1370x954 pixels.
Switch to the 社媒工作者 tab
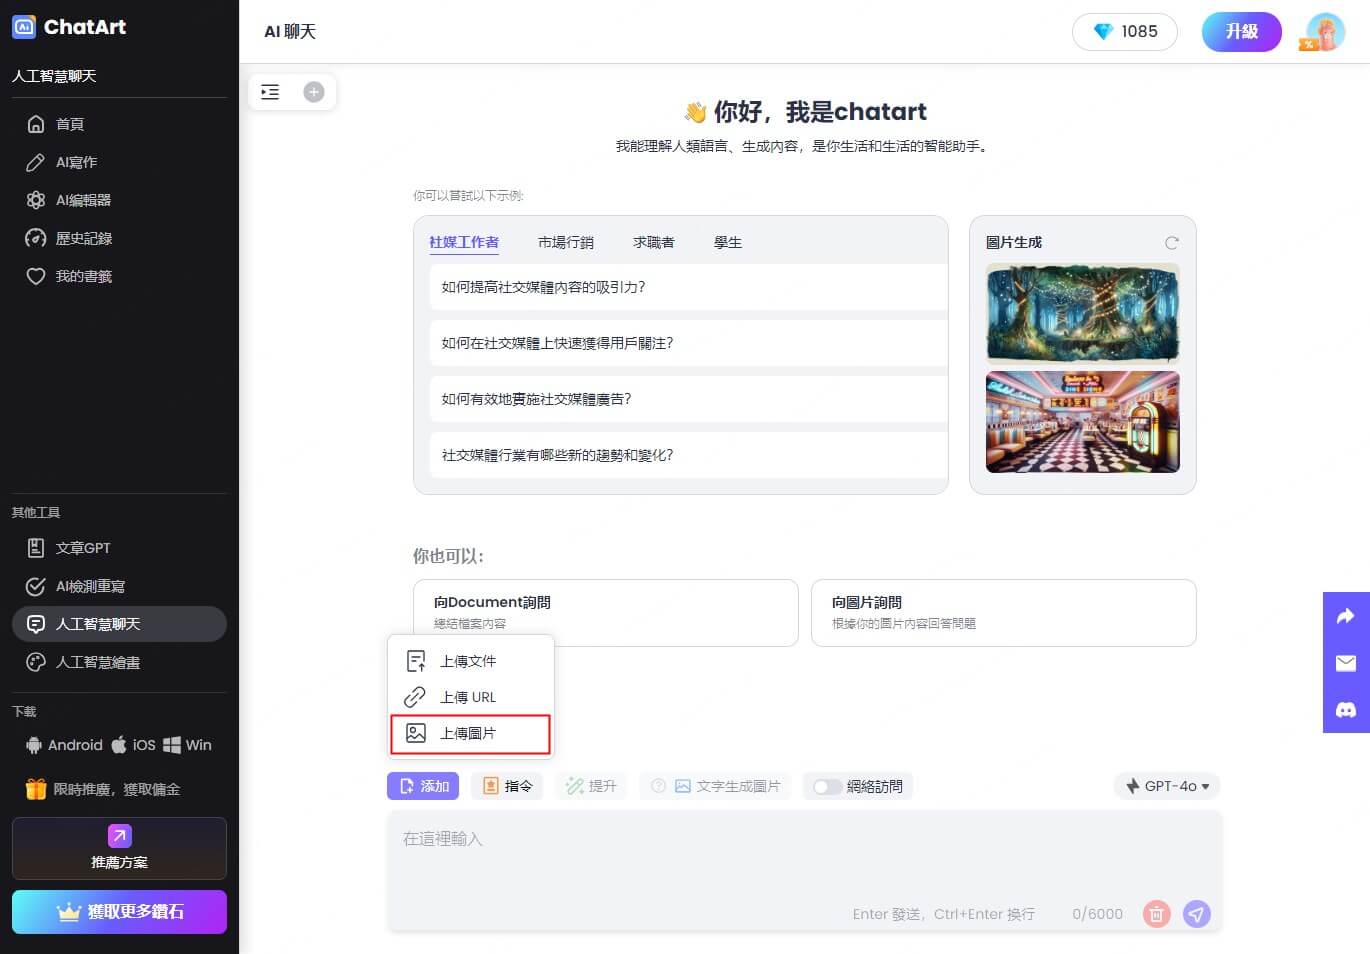(x=464, y=242)
